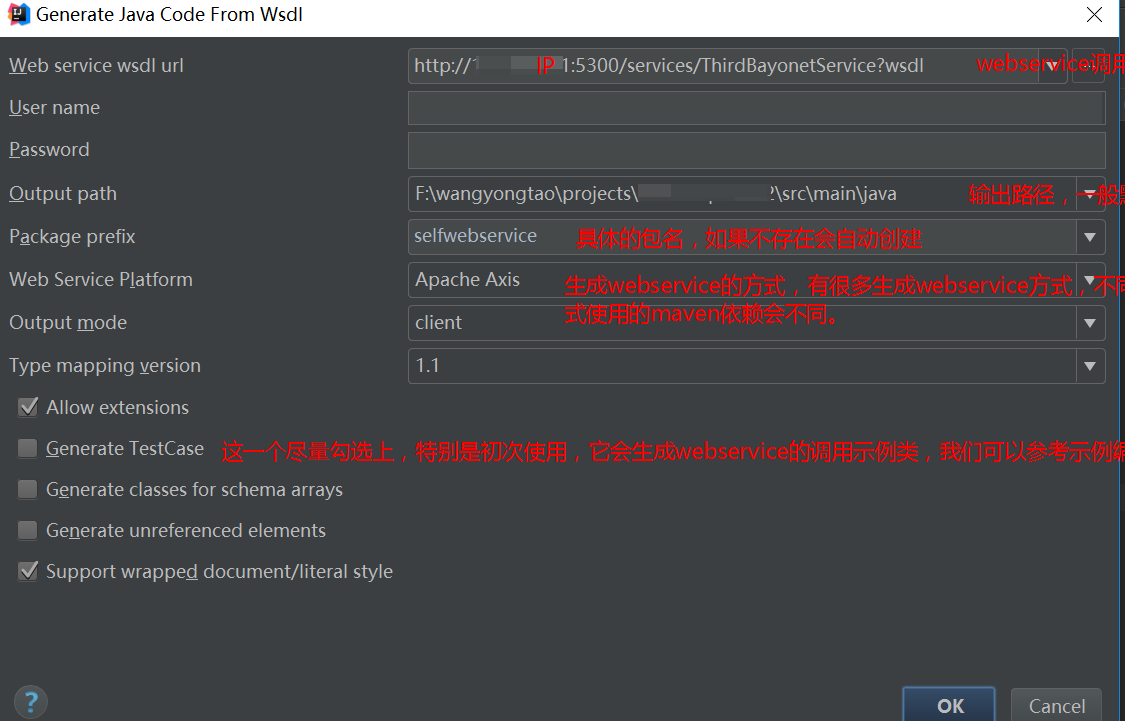
Task: Open the Web Service Platform dropdown
Action: coord(1089,279)
